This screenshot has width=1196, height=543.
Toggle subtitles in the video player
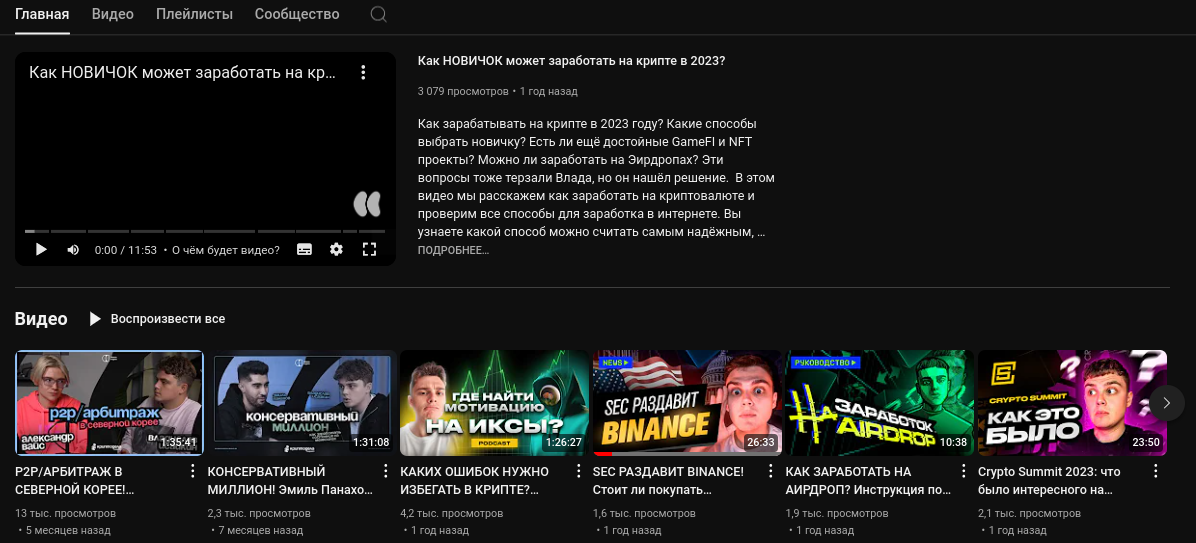coord(304,249)
